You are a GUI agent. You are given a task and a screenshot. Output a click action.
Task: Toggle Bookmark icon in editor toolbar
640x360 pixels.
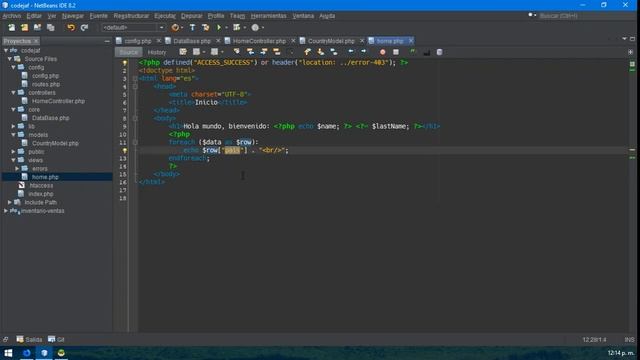pos(334,52)
